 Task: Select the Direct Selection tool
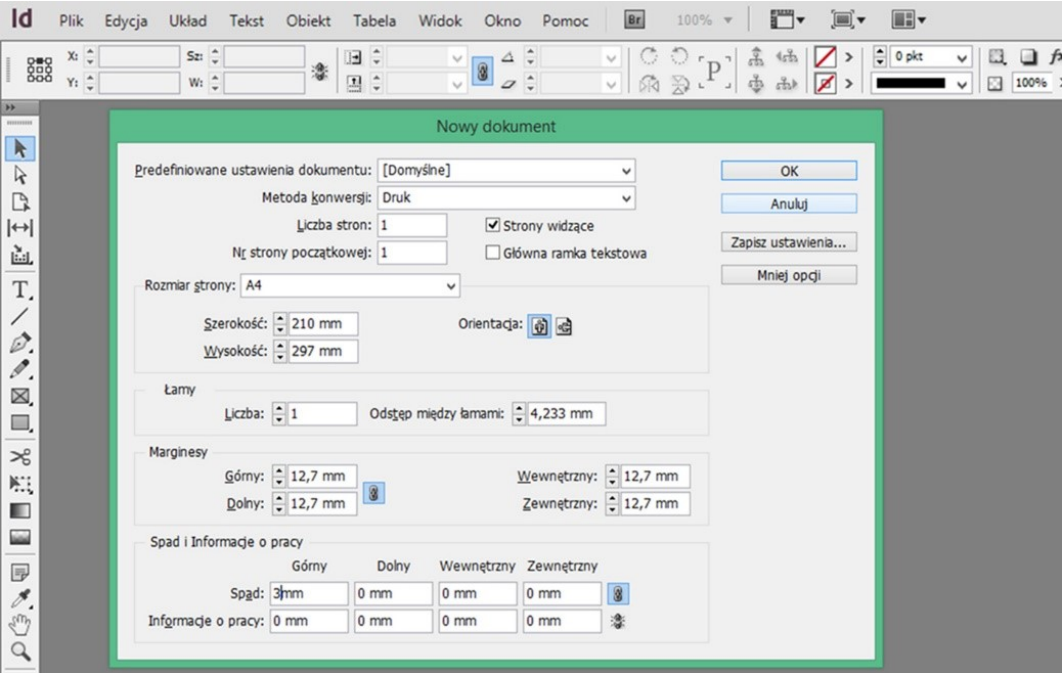[x=19, y=174]
